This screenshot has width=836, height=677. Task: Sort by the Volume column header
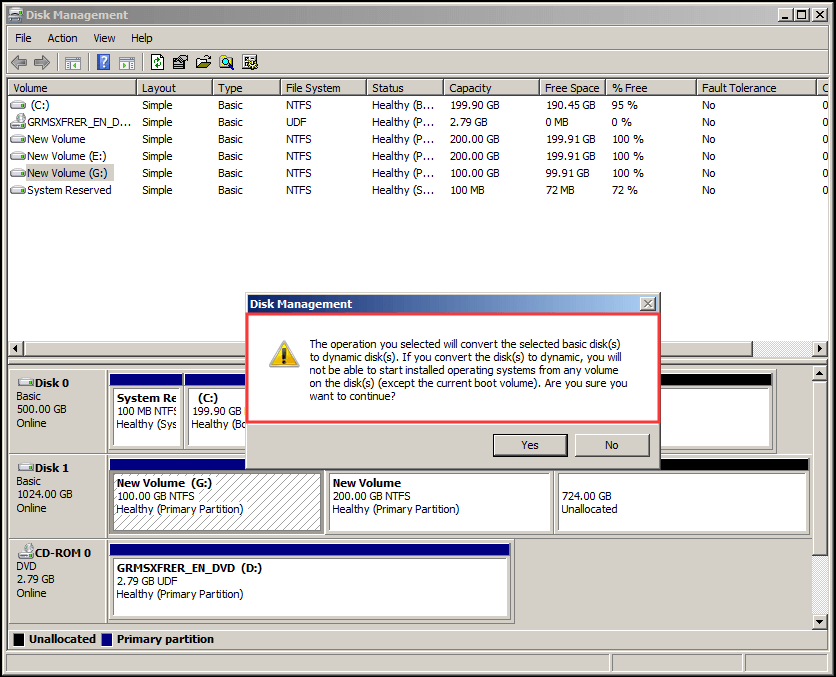tap(72, 88)
